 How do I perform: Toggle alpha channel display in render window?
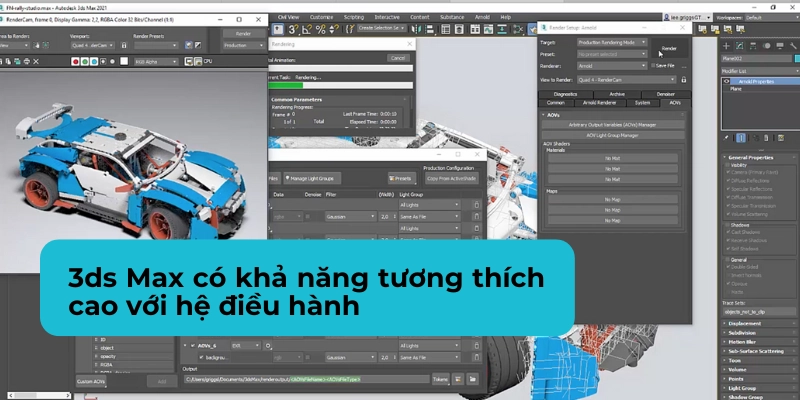click(103, 62)
